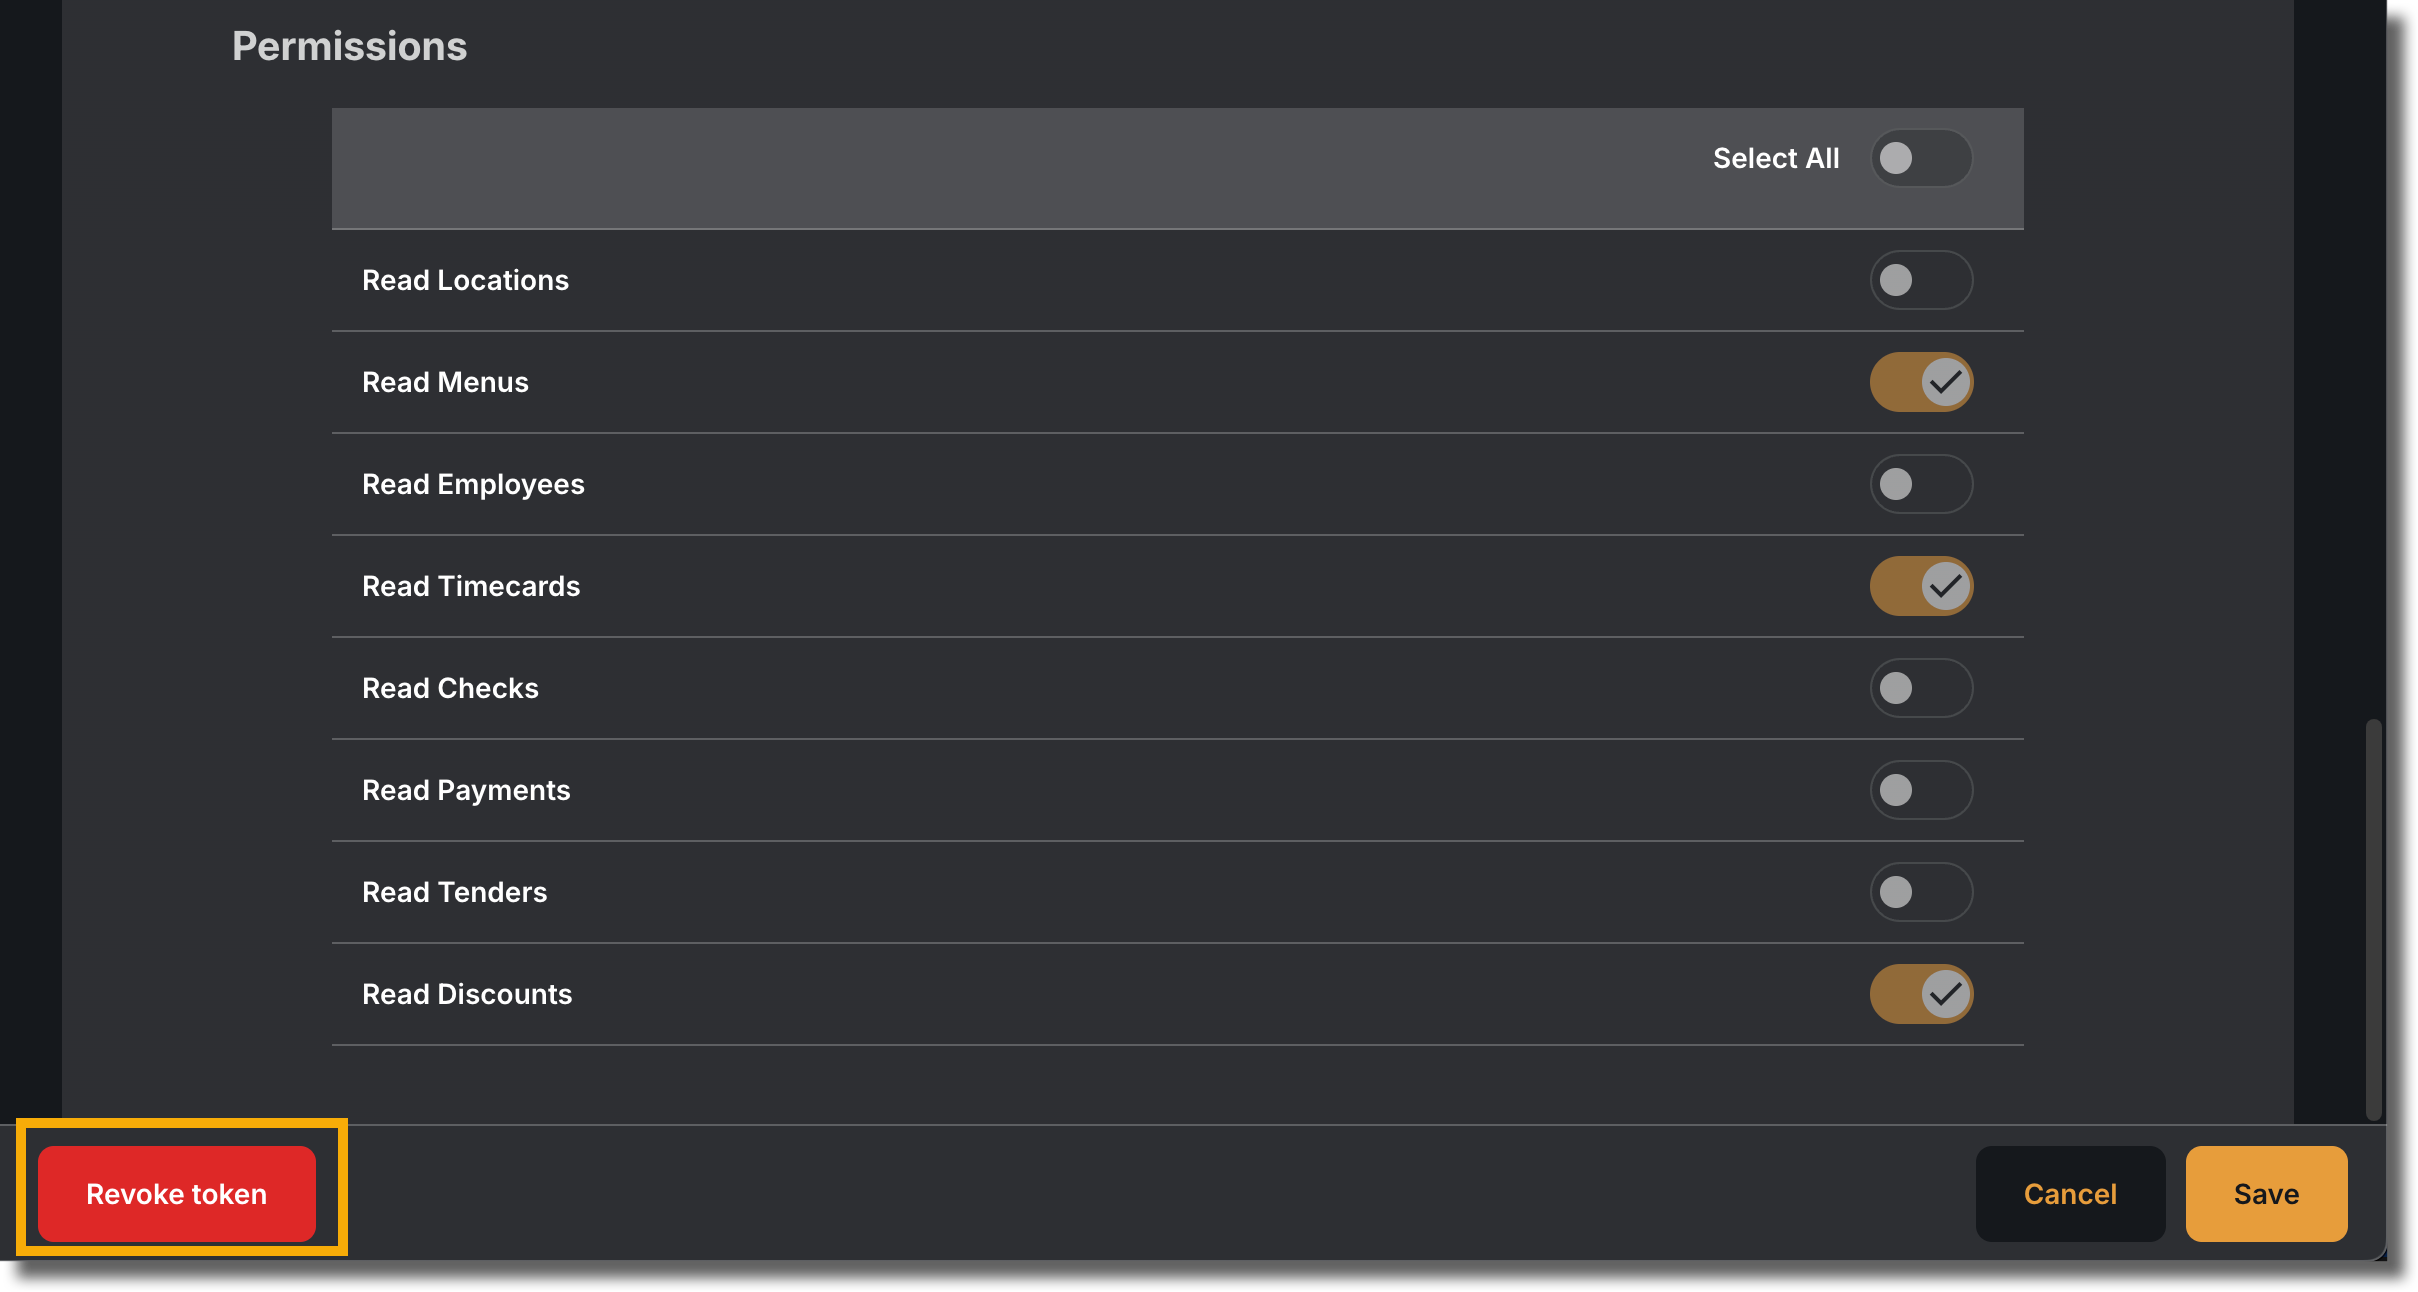
Task: Click the vertical scrollbar on the right
Action: 2373,920
